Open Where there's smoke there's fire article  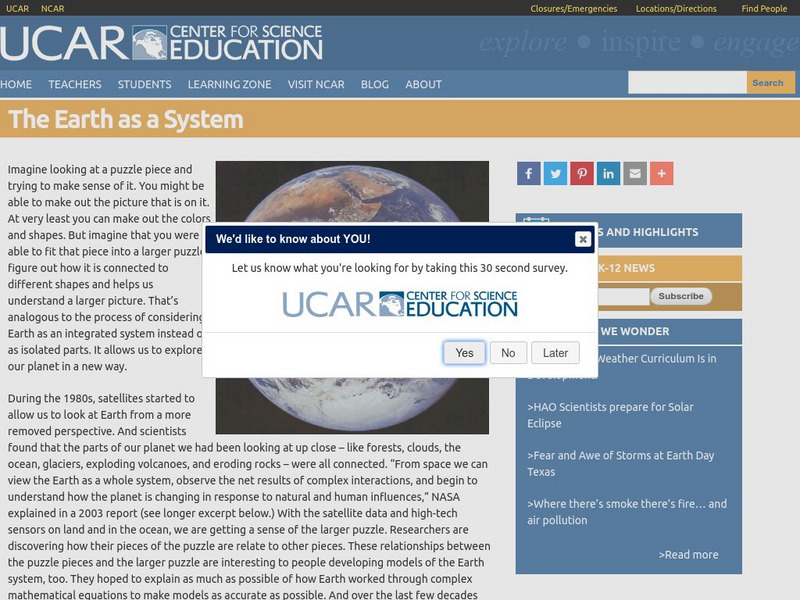(627, 512)
